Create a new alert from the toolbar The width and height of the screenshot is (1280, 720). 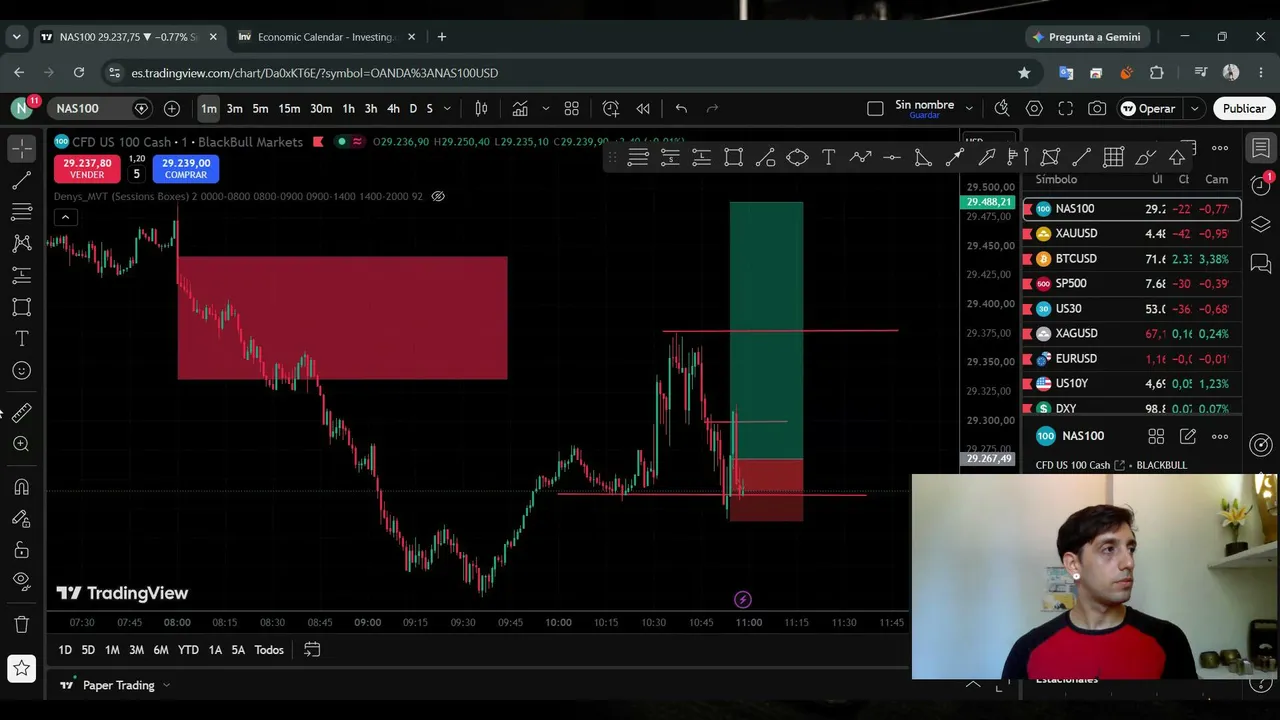click(x=611, y=108)
